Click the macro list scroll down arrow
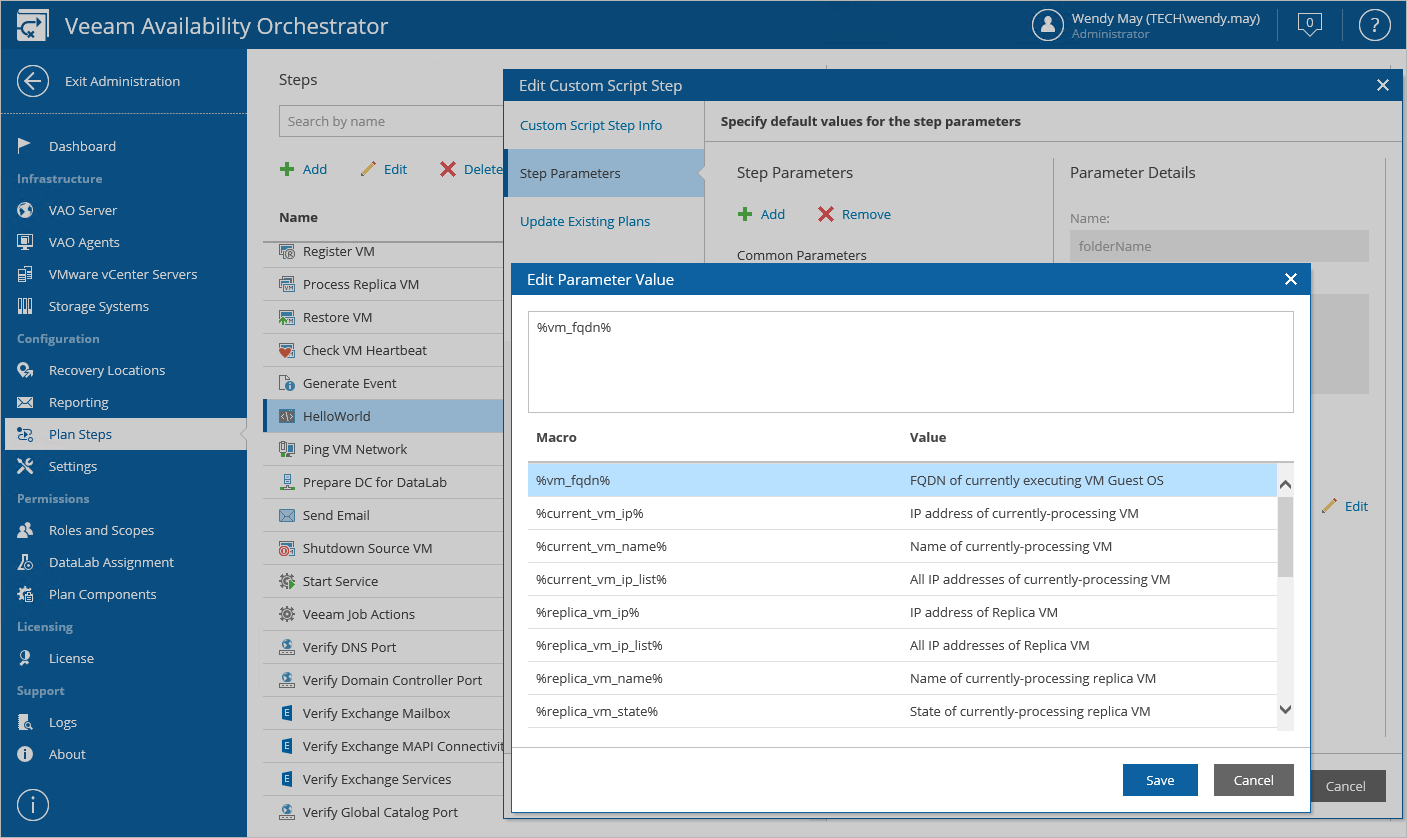The height and width of the screenshot is (838, 1407). 1286,708
